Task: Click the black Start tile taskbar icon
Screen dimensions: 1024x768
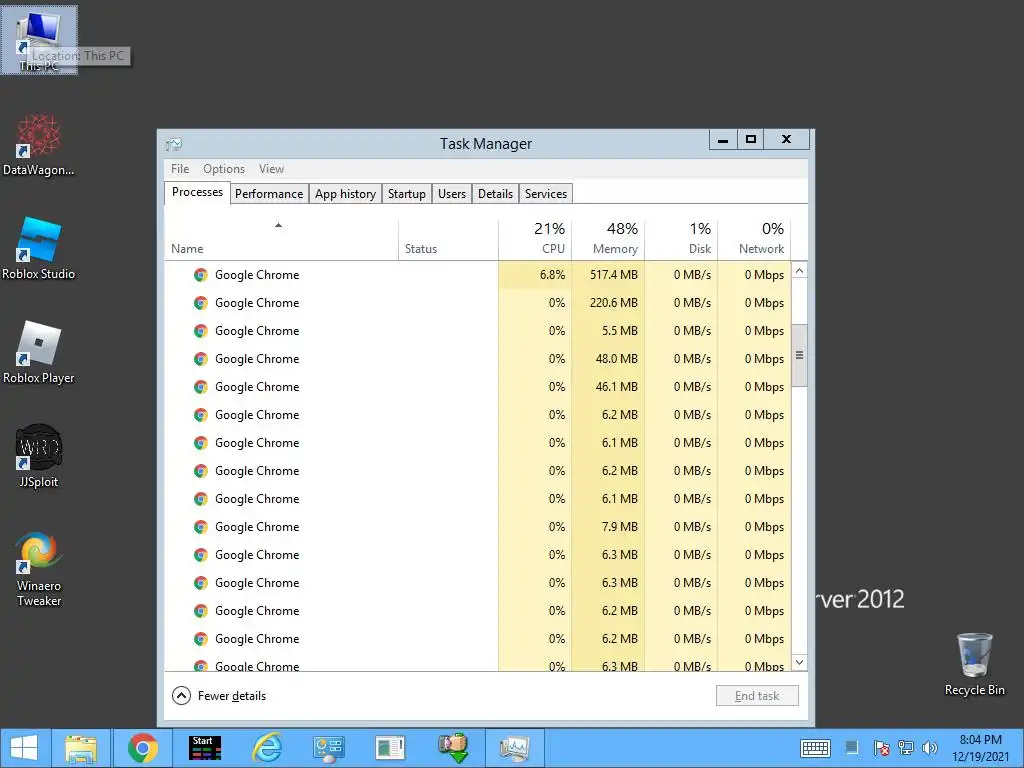Action: tap(204, 748)
